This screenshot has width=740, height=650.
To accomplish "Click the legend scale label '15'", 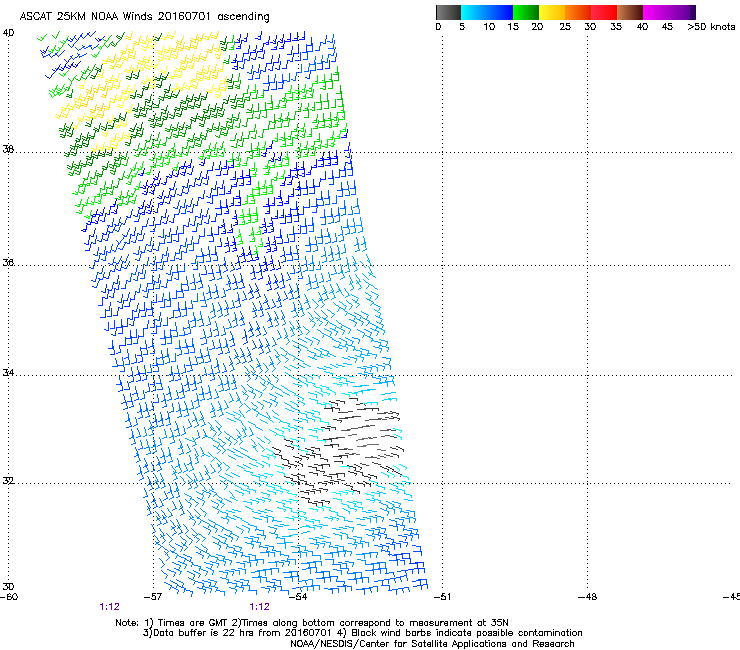I will click(513, 27).
